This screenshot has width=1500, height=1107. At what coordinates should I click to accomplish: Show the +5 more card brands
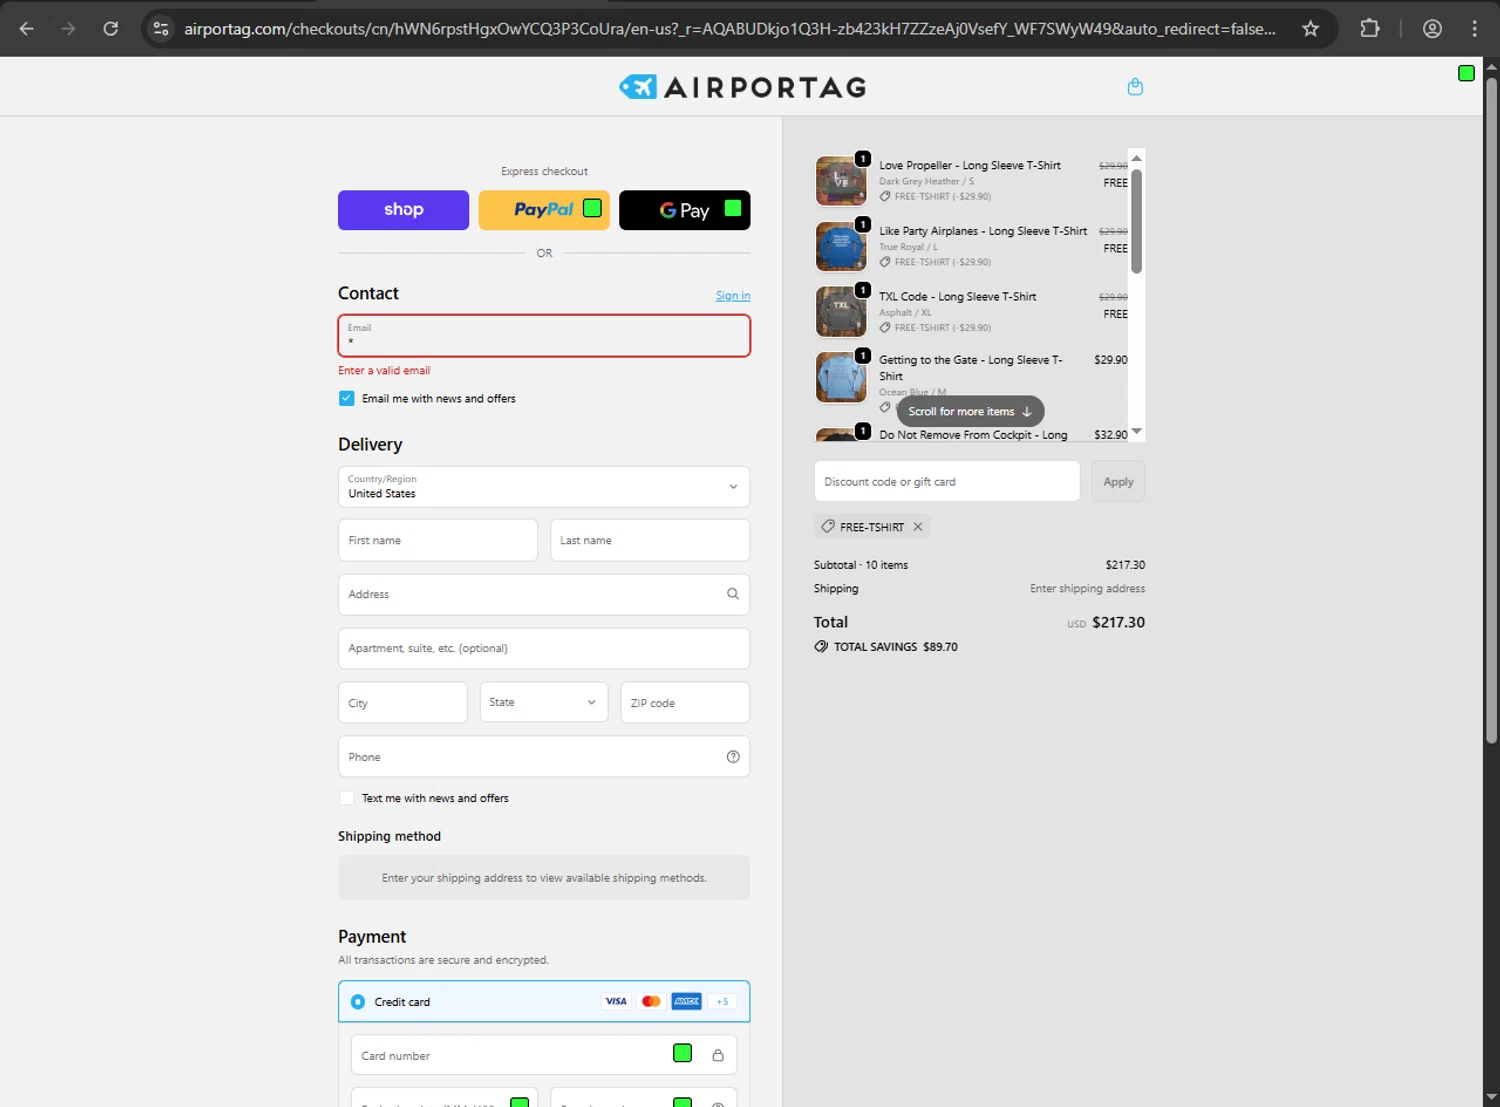click(722, 1001)
